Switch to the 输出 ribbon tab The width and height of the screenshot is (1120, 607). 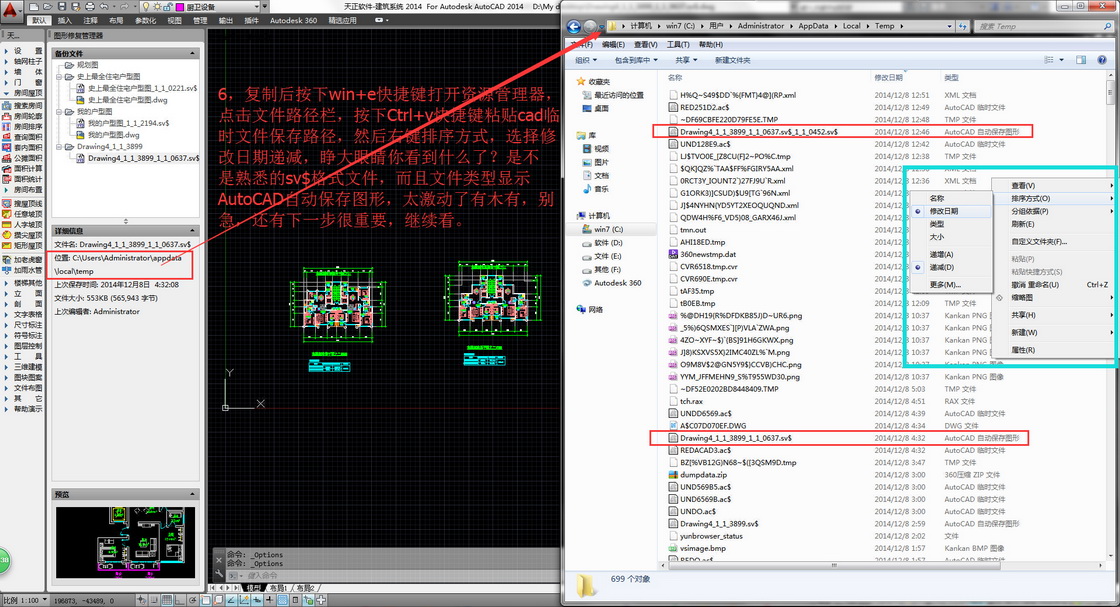pyautogui.click(x=226, y=21)
